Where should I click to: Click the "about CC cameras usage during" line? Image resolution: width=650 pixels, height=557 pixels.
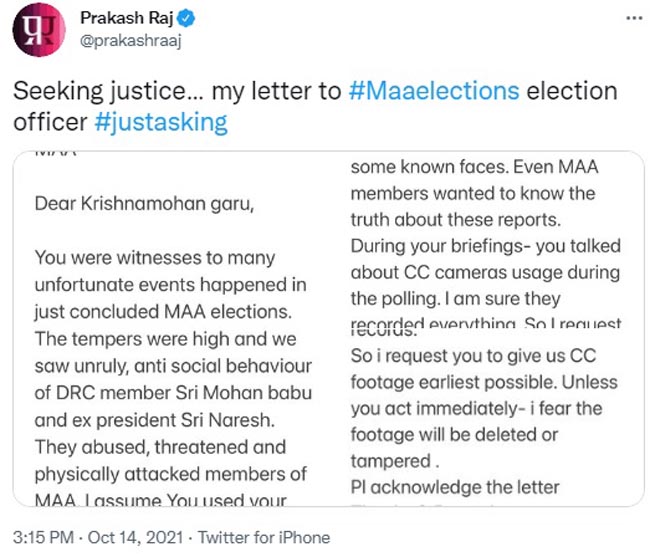[x=485, y=272]
